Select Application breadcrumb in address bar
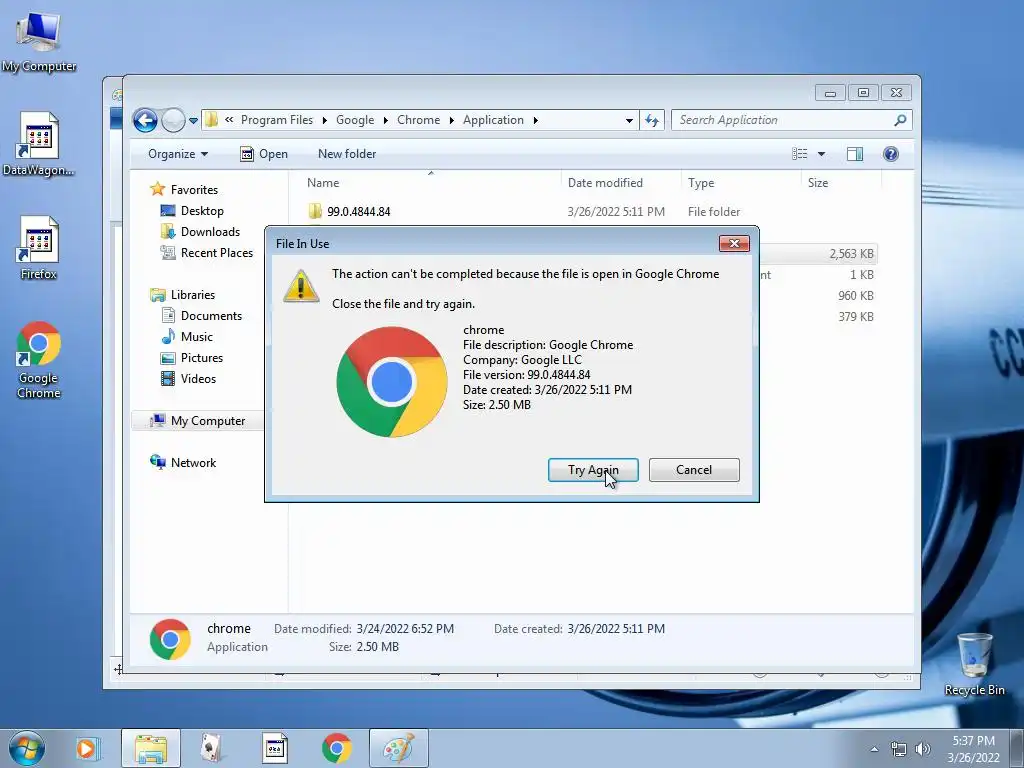1024x768 pixels. (x=493, y=120)
